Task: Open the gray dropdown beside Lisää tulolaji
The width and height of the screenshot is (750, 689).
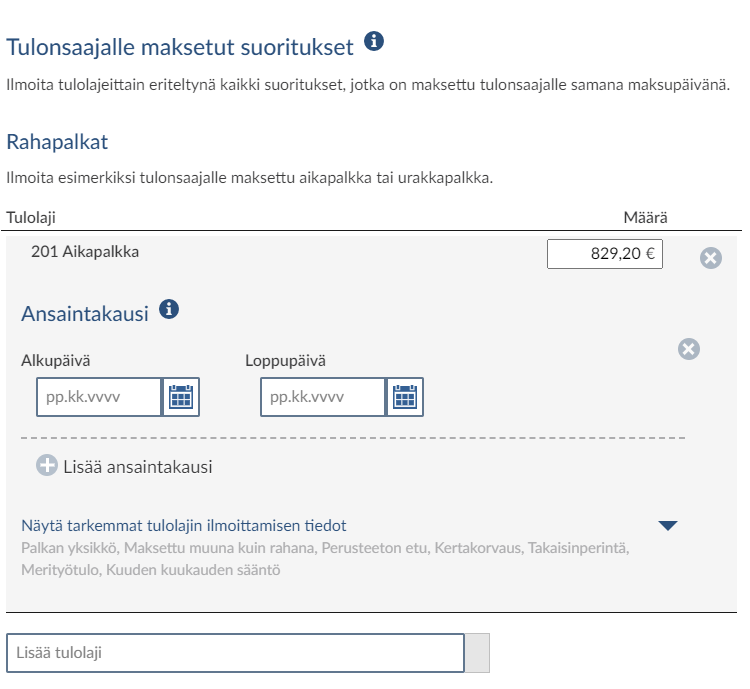Action: 477,653
